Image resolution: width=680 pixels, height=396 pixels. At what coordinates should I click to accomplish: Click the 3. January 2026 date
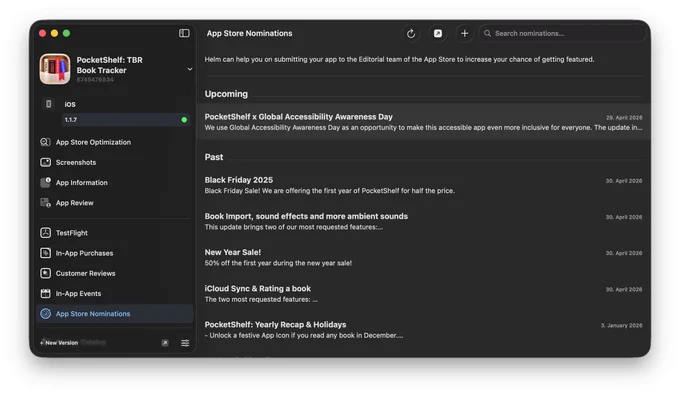(x=621, y=325)
